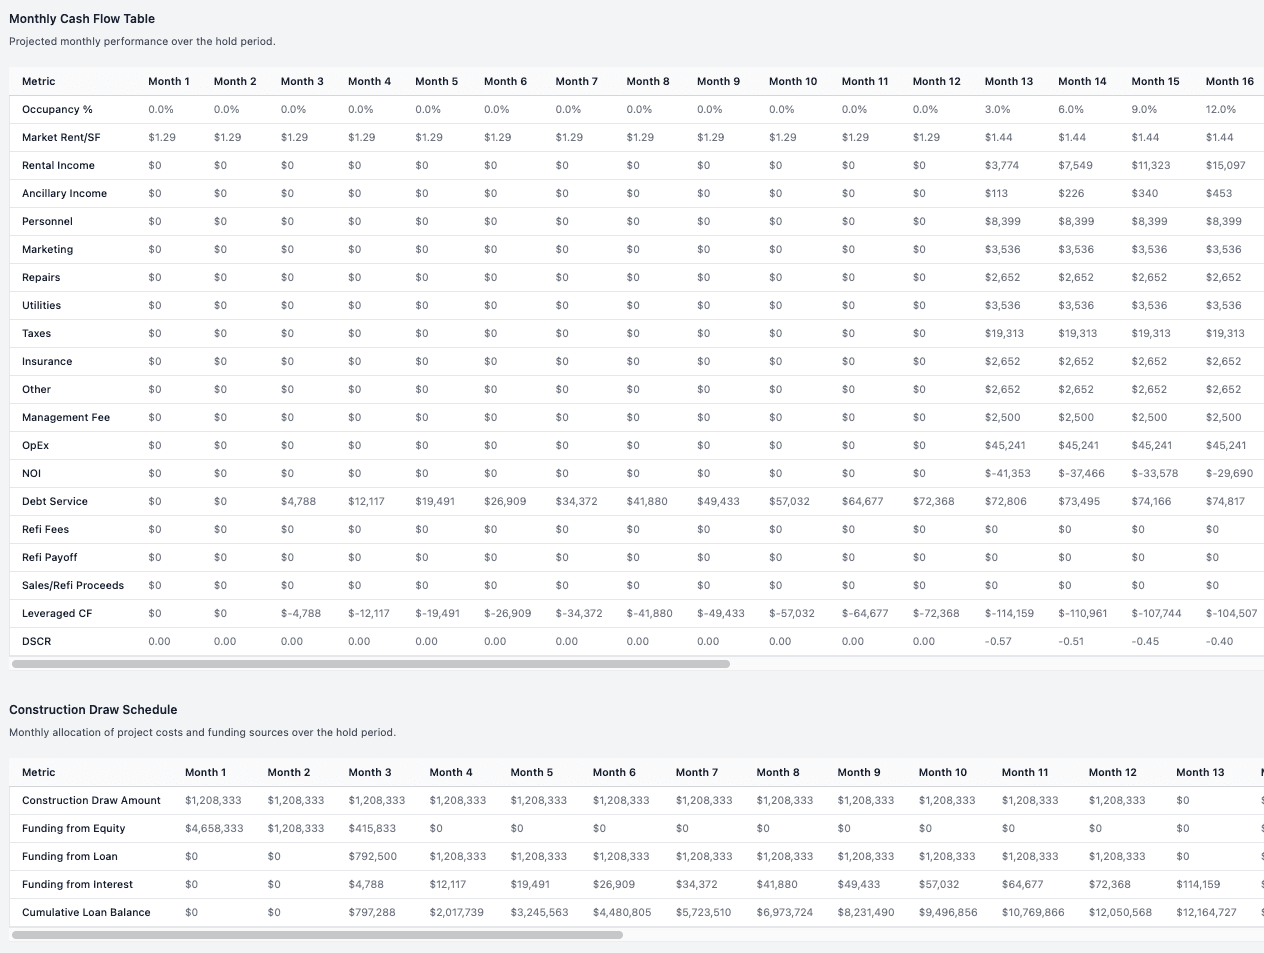Select the Leveraged CF row label
The height and width of the screenshot is (953, 1264).
(57, 613)
